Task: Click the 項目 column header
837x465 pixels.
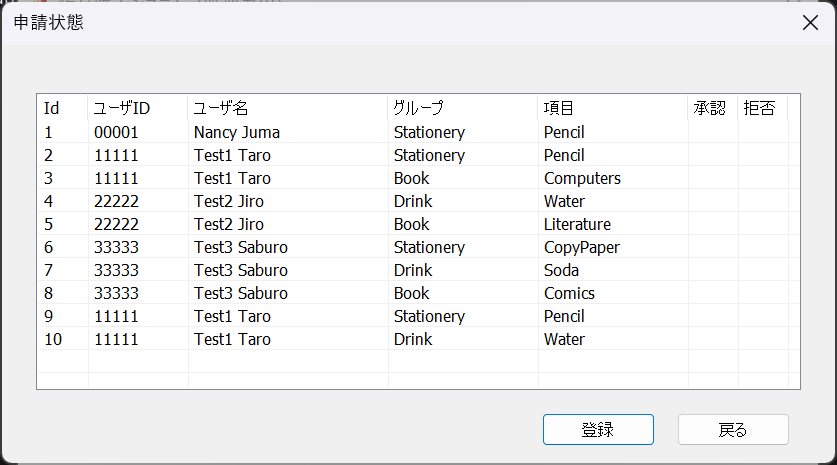Action: tap(612, 108)
